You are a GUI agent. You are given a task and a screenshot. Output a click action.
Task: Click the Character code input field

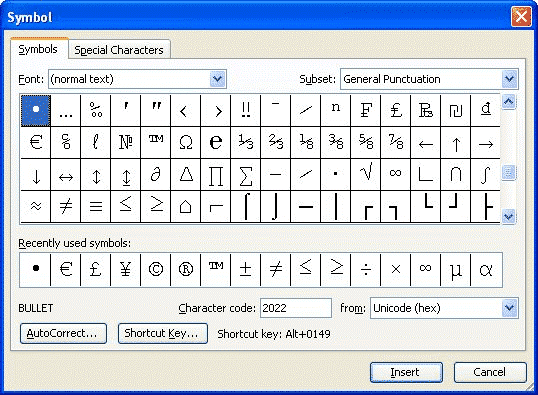click(x=296, y=308)
